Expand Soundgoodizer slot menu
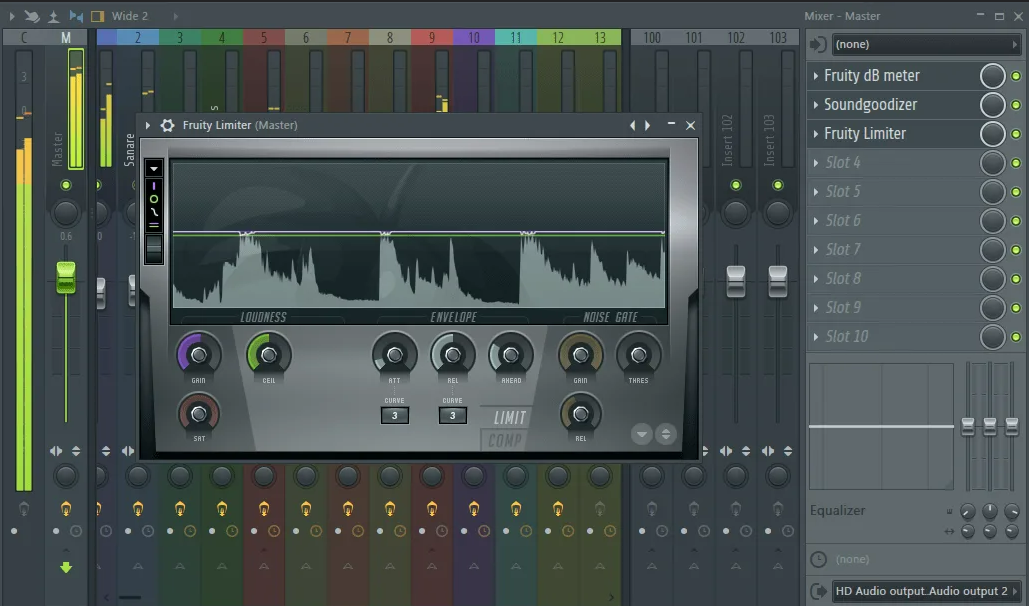Viewport: 1029px width, 606px height. click(x=816, y=105)
